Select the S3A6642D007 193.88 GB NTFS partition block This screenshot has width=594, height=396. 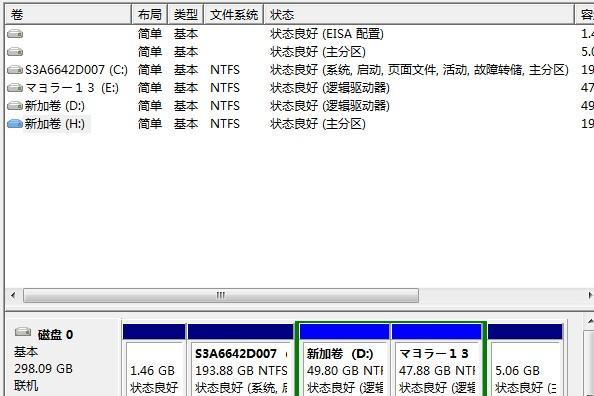pyautogui.click(x=241, y=360)
